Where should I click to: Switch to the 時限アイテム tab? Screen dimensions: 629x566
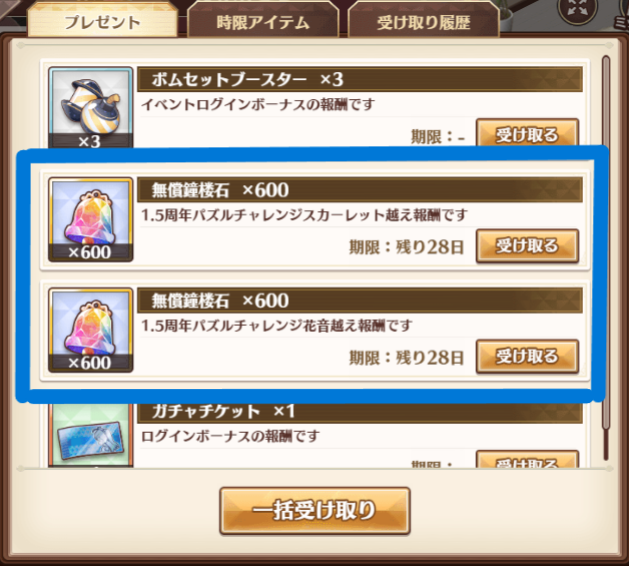pyautogui.click(x=263, y=20)
